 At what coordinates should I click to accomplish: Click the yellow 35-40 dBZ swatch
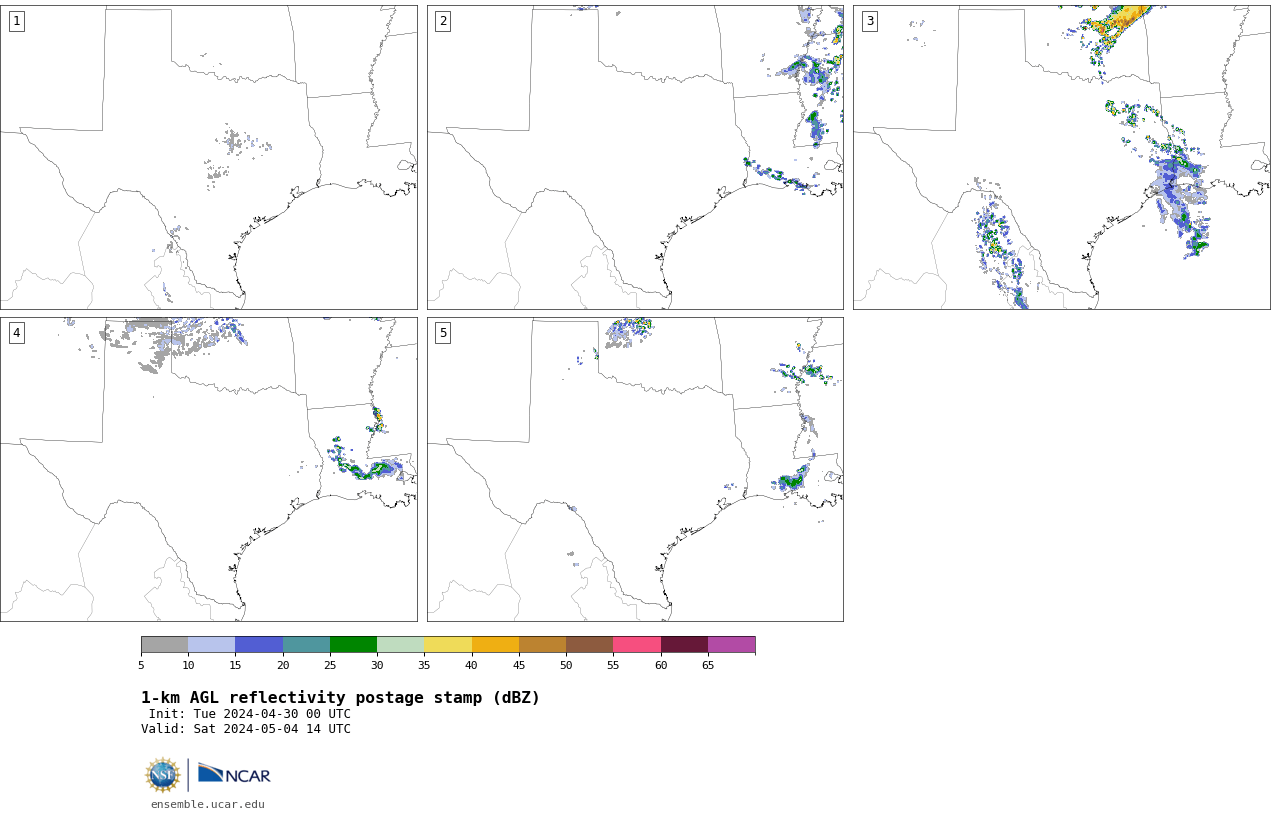coord(448,644)
